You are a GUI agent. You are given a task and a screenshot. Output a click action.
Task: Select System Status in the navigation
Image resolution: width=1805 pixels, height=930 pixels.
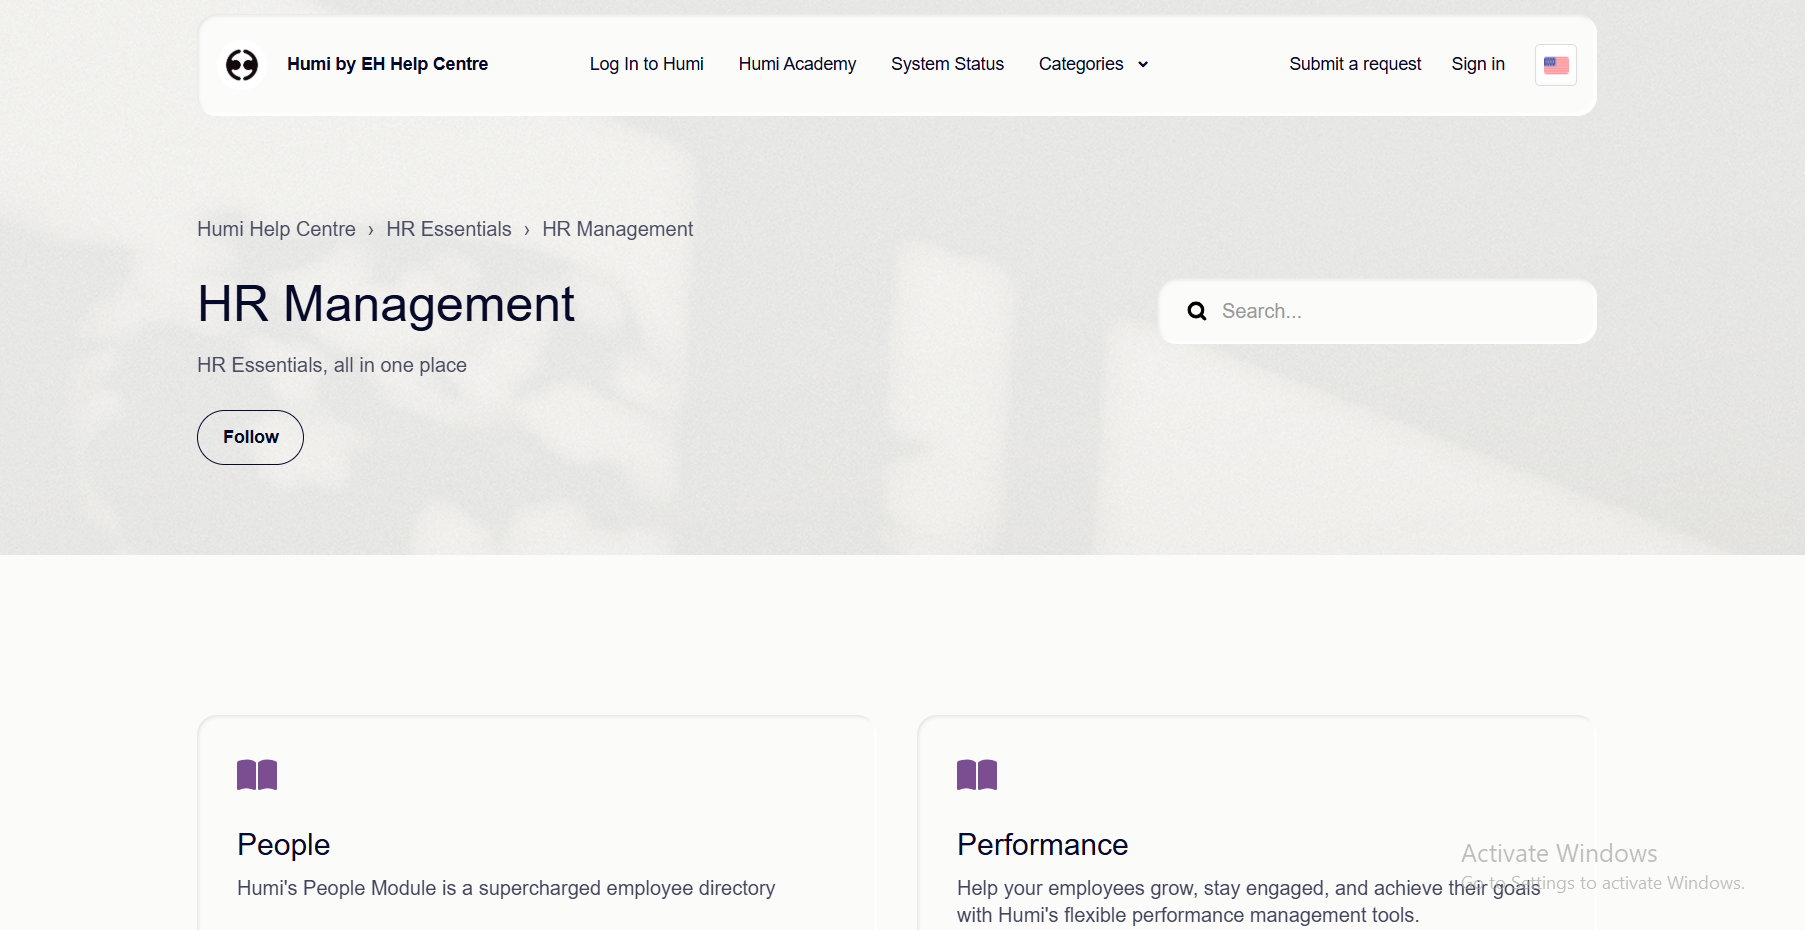[947, 64]
